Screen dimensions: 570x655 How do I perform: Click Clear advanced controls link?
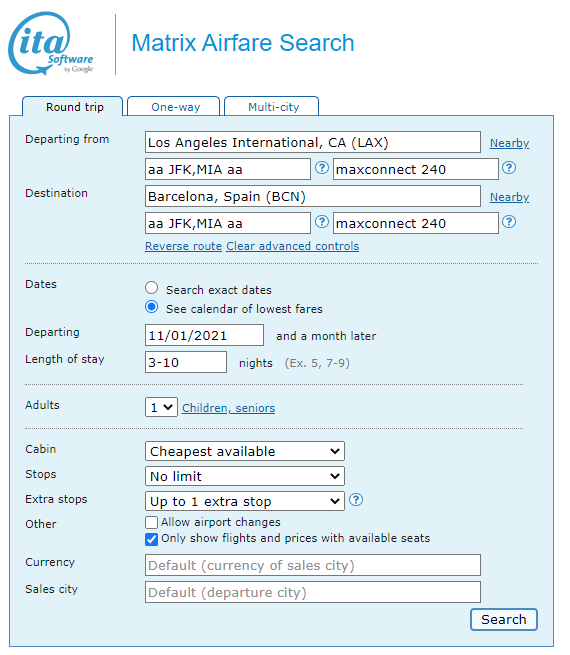(x=293, y=246)
